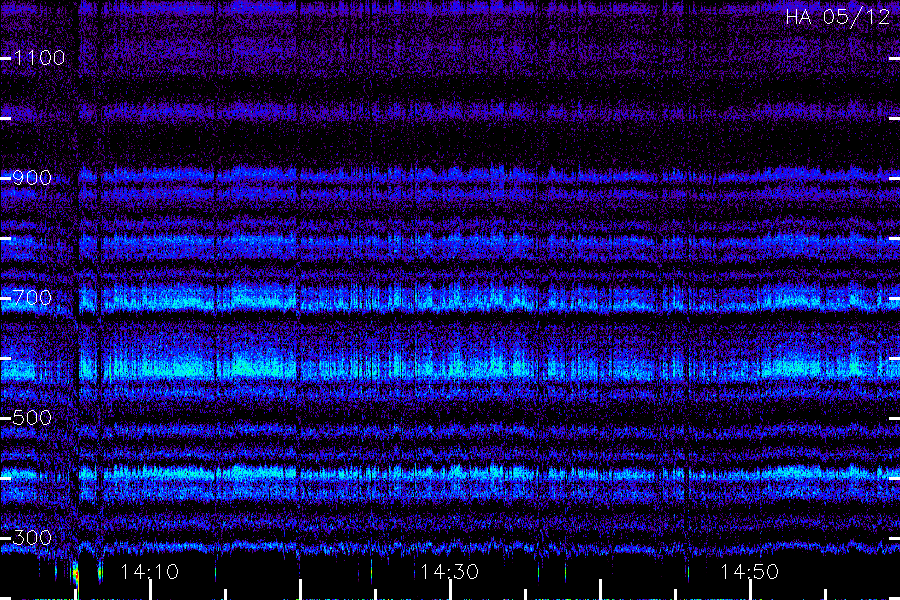The image size is (900, 600).
Task: Select the 900 frequency axis label
Action: [32, 178]
